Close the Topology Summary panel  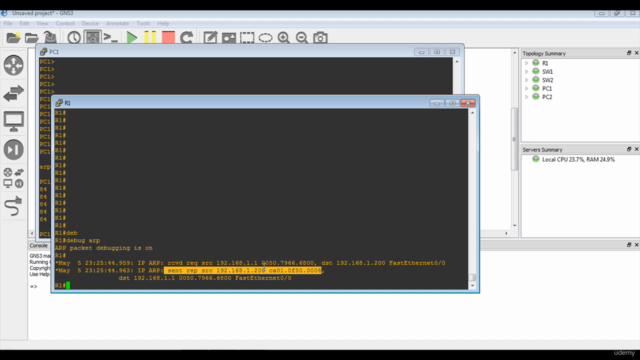point(636,53)
